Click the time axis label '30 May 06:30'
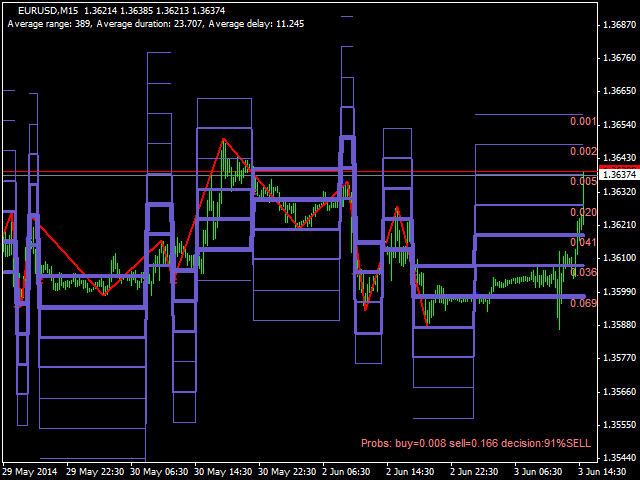Image resolution: width=640 pixels, height=480 pixels. 159,472
